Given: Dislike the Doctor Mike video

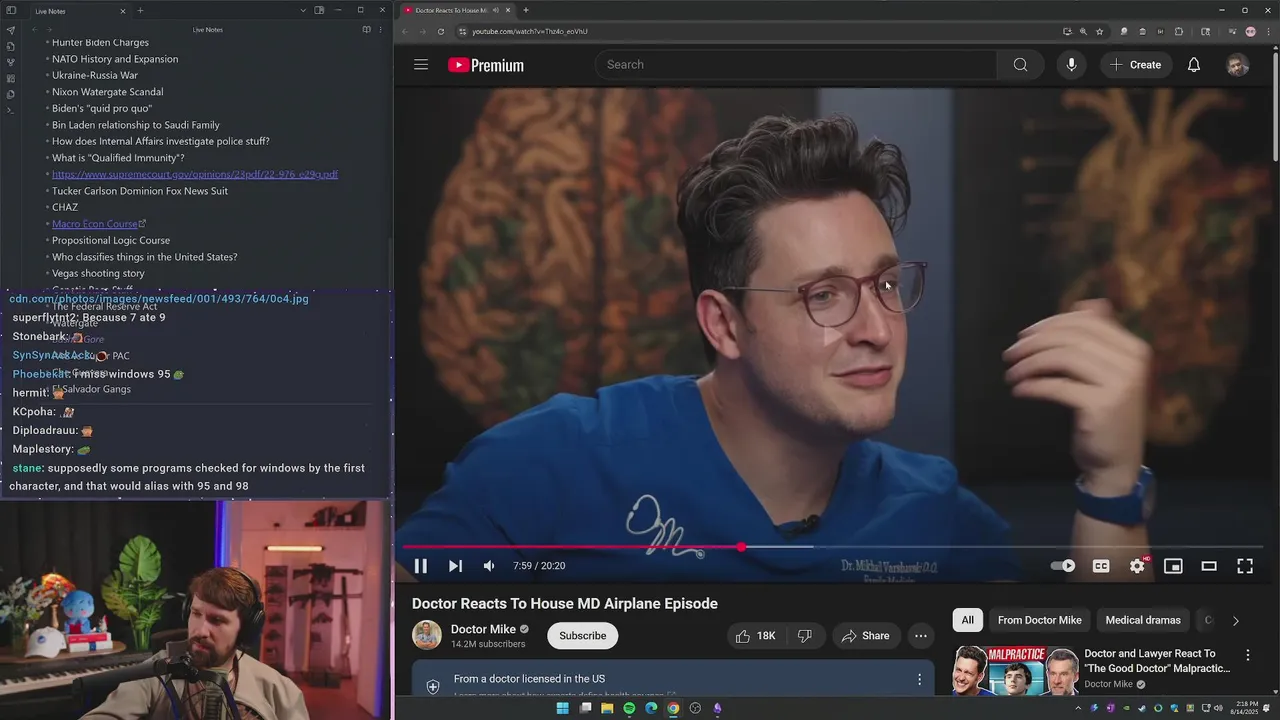Looking at the screenshot, I should 804,636.
